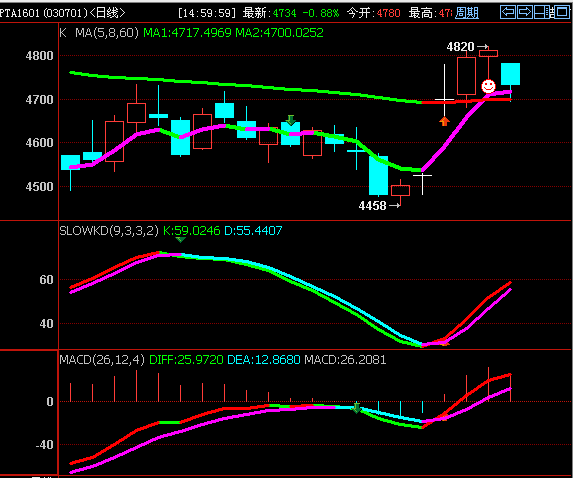Viewport: 573px width, 478px height.
Task: Click the 日线 daily chart label
Action: tap(107, 13)
